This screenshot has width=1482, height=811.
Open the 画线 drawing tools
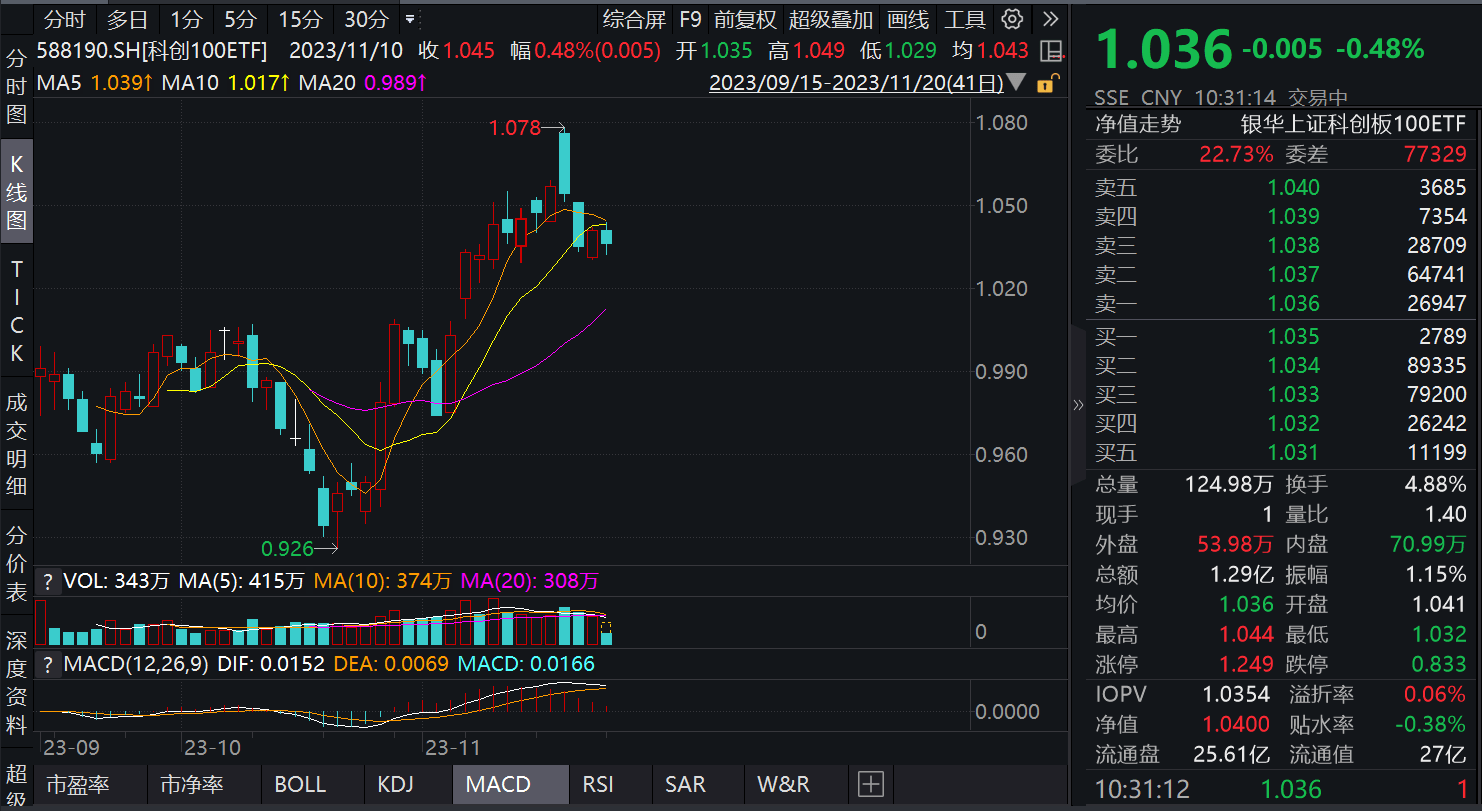point(908,19)
